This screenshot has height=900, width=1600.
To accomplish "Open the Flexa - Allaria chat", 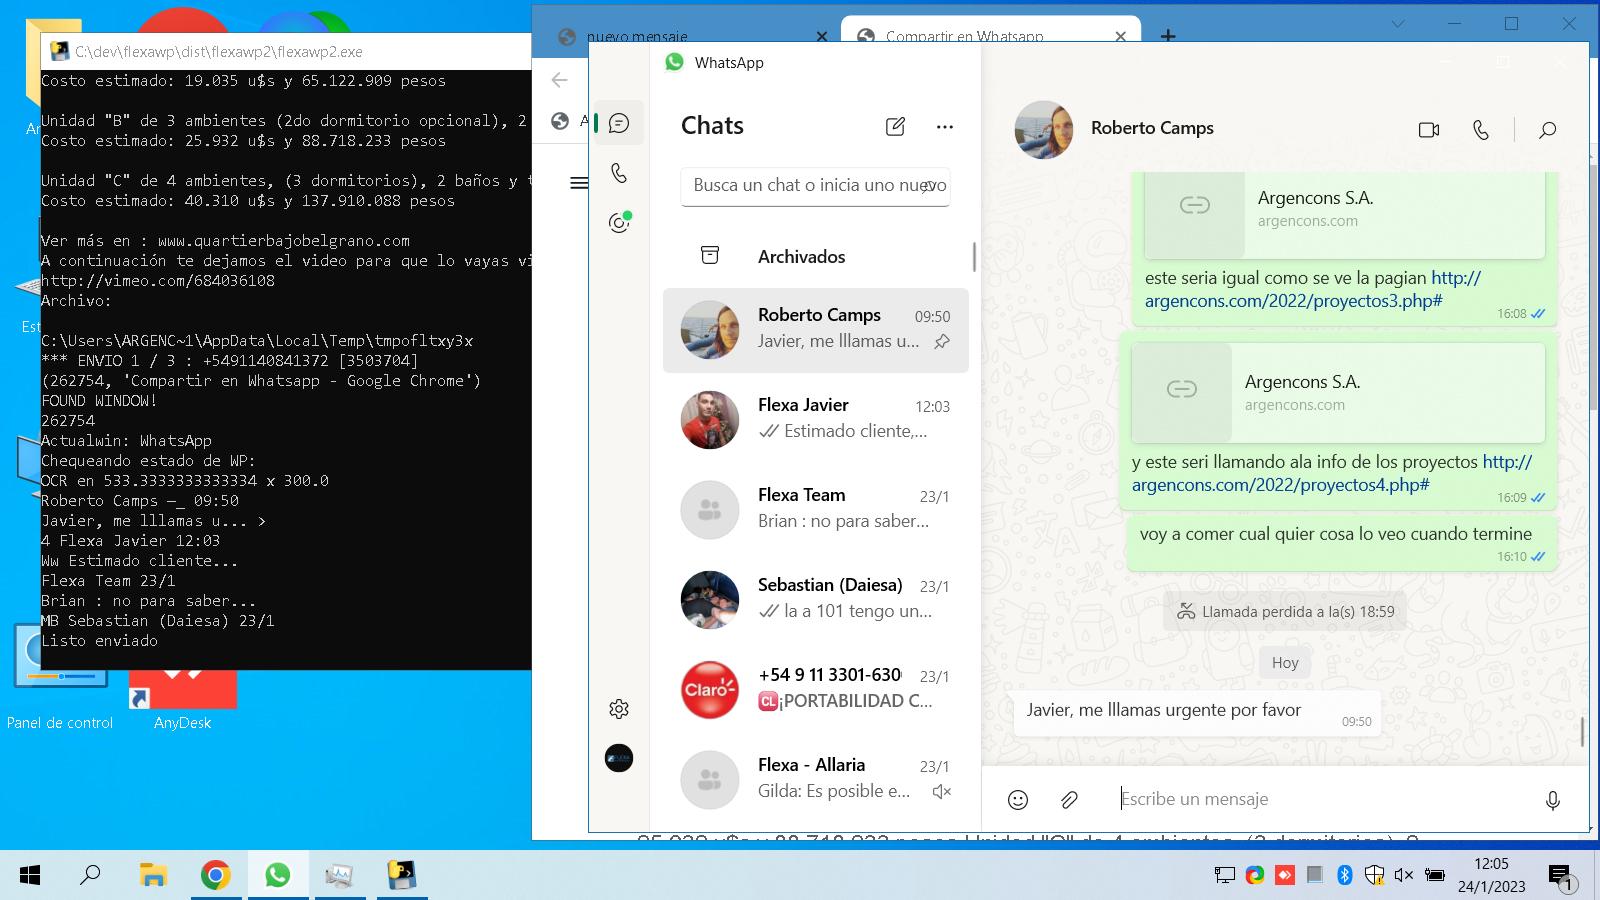I will pos(816,779).
